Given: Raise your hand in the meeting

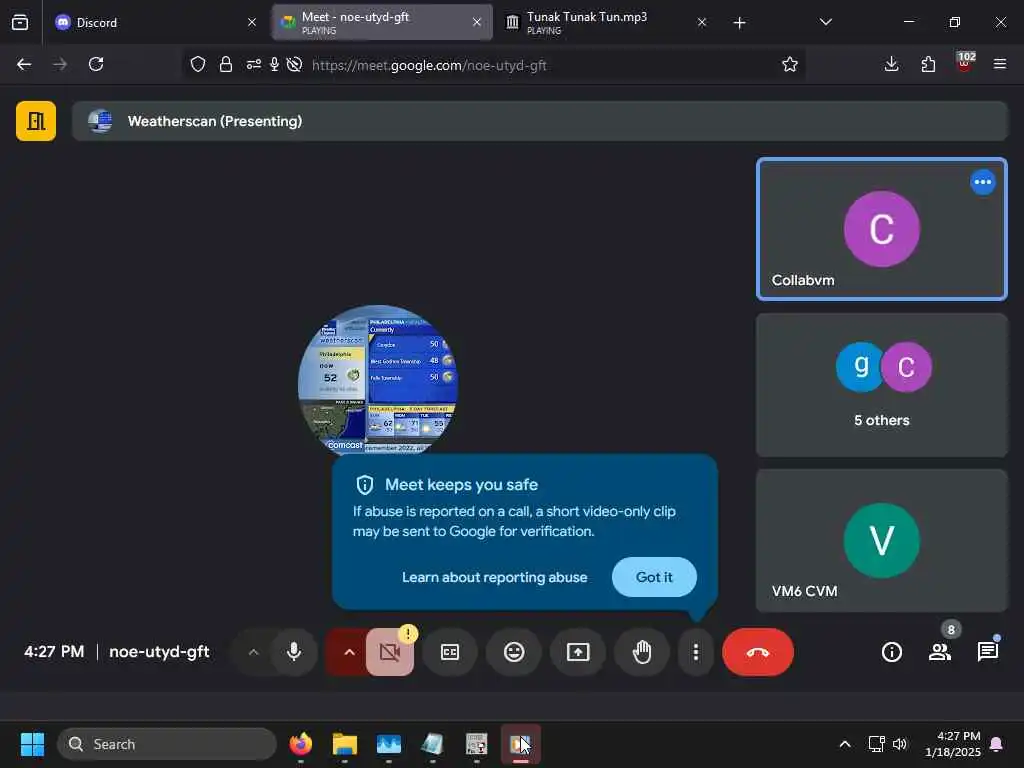Looking at the screenshot, I should pyautogui.click(x=642, y=652).
